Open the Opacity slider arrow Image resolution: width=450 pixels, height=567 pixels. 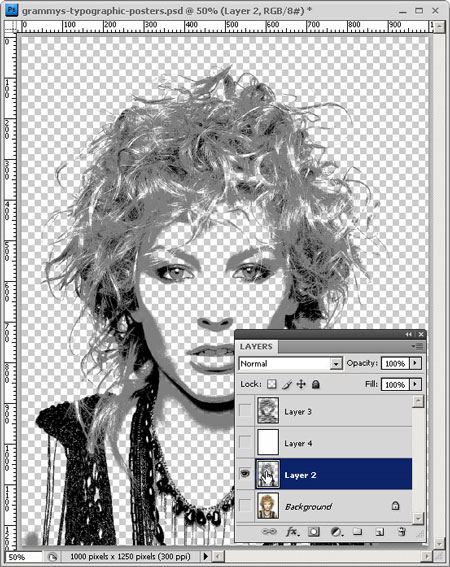click(x=416, y=363)
